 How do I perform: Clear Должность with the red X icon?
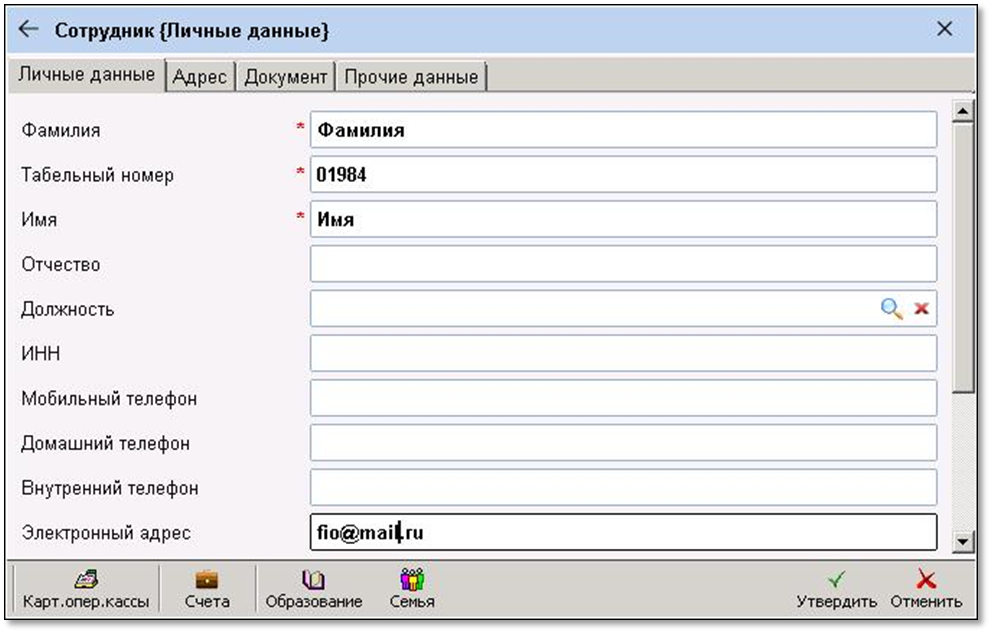[921, 309]
